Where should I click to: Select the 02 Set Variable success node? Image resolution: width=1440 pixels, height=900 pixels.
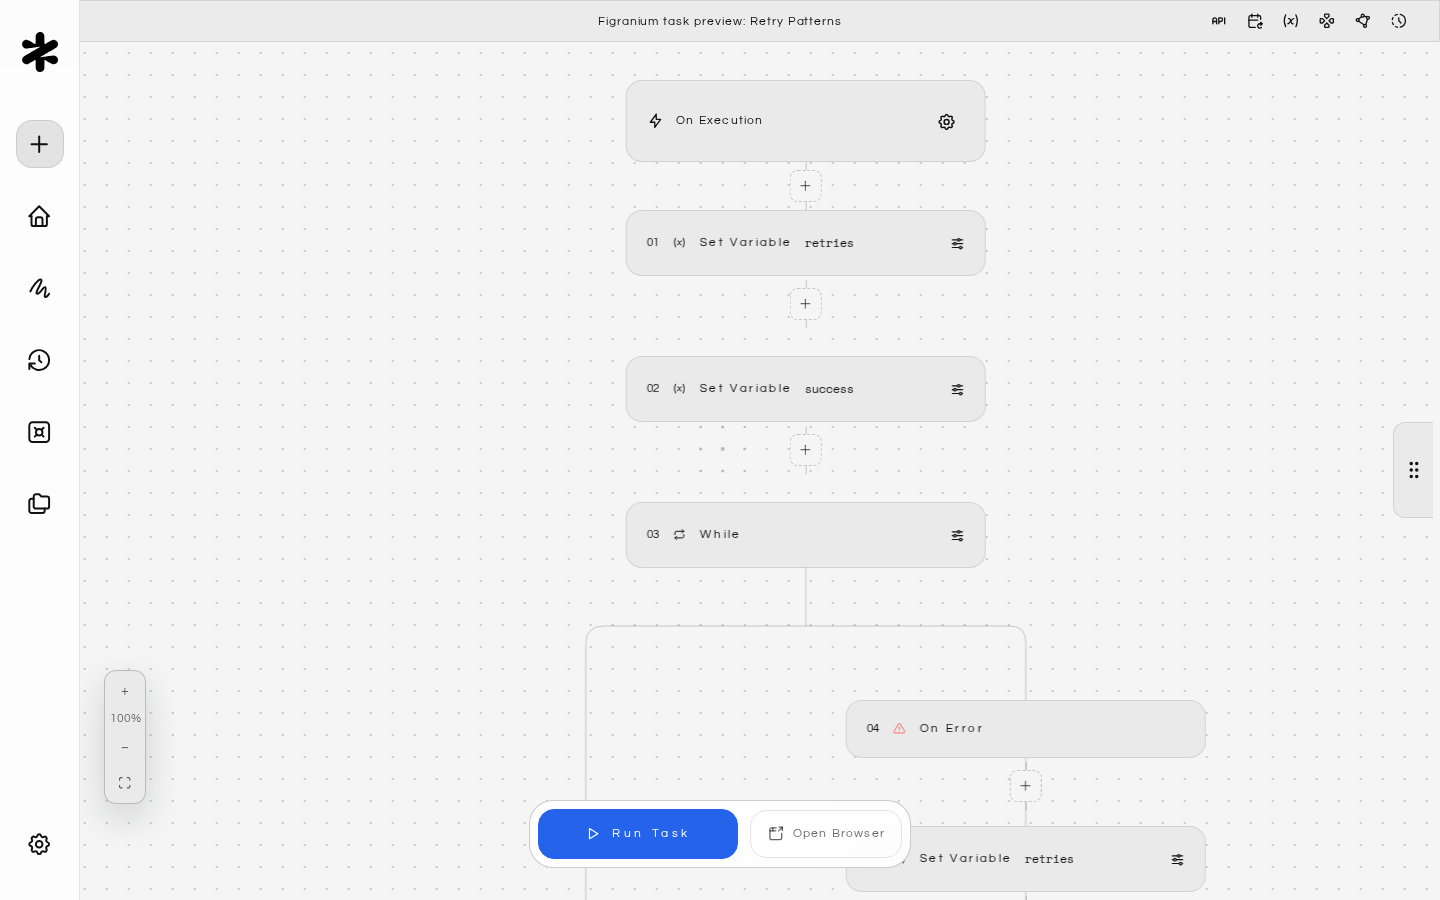(x=806, y=389)
